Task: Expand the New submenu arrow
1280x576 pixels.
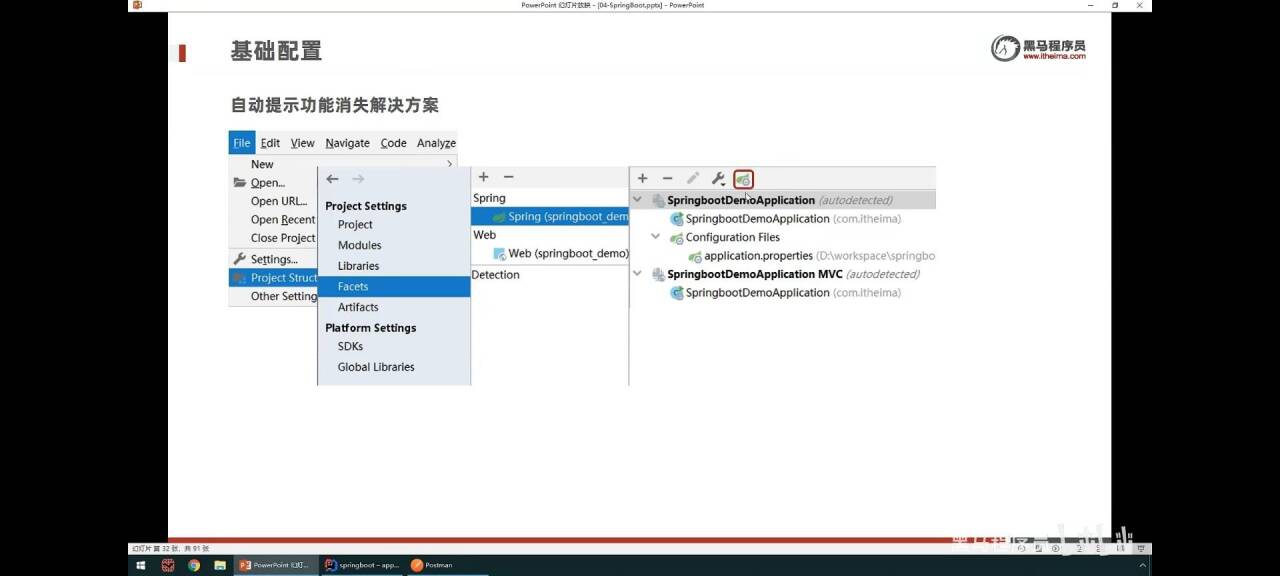Action: (449, 164)
